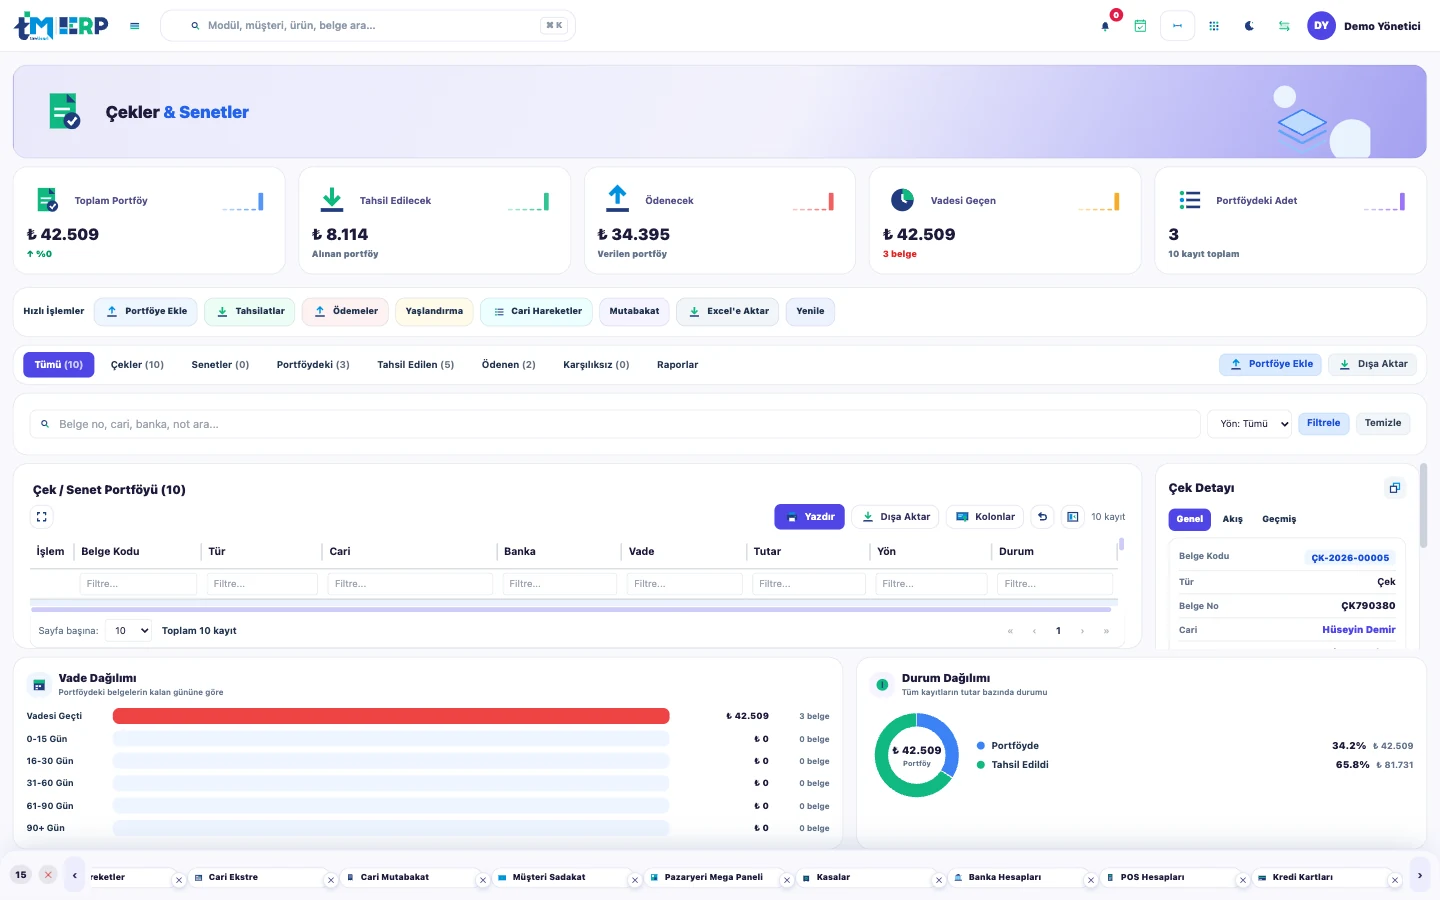Open the Hüseyin Demir cari link
Screen dimensions: 1440x900
1358,630
